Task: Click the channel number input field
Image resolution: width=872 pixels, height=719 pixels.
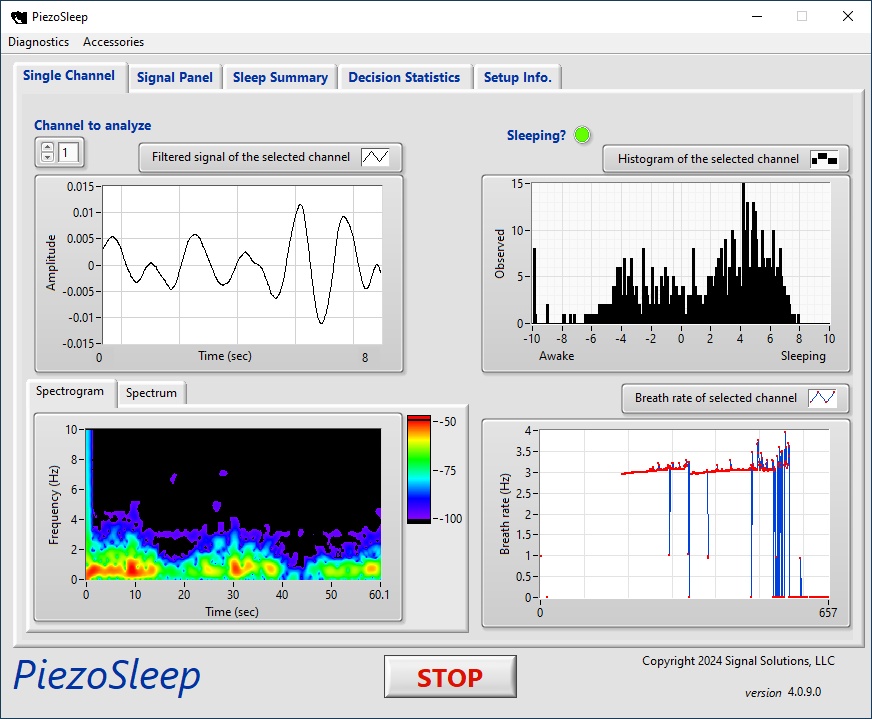Action: 70,153
